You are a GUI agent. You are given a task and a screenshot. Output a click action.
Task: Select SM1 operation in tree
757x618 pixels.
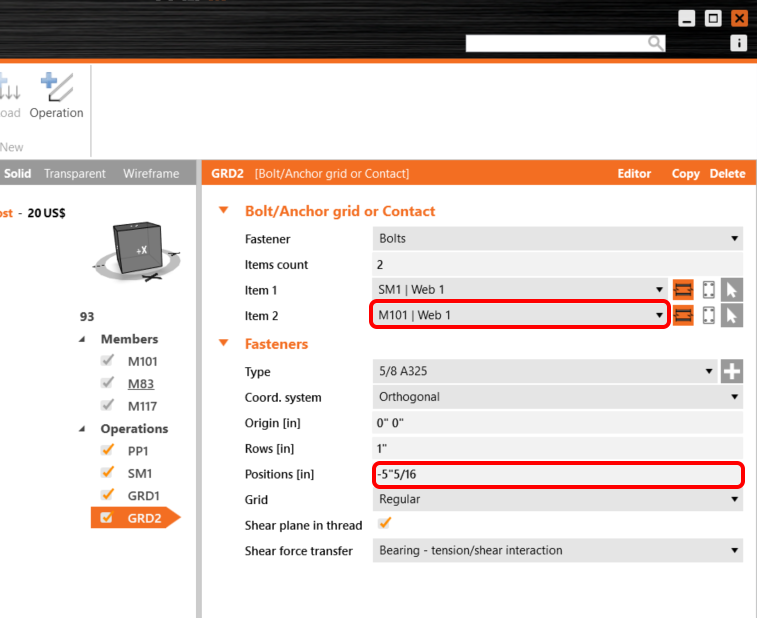[x=140, y=473]
